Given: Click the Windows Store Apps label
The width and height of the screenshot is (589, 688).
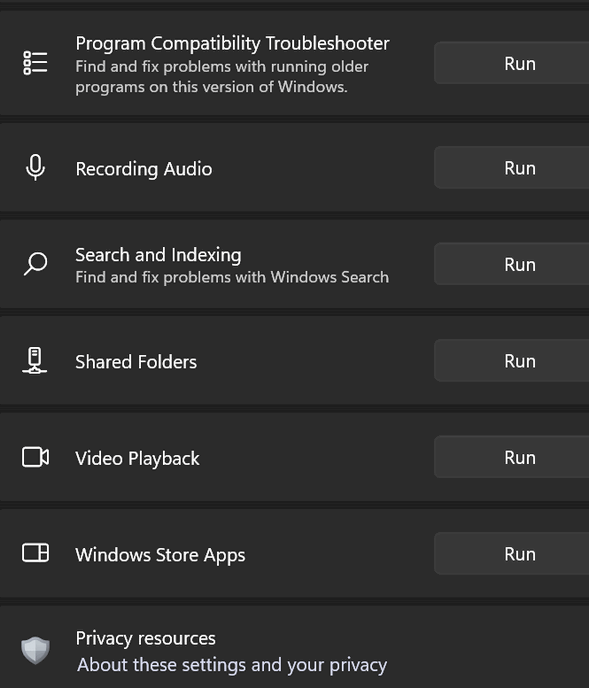Looking at the screenshot, I should coord(160,555).
